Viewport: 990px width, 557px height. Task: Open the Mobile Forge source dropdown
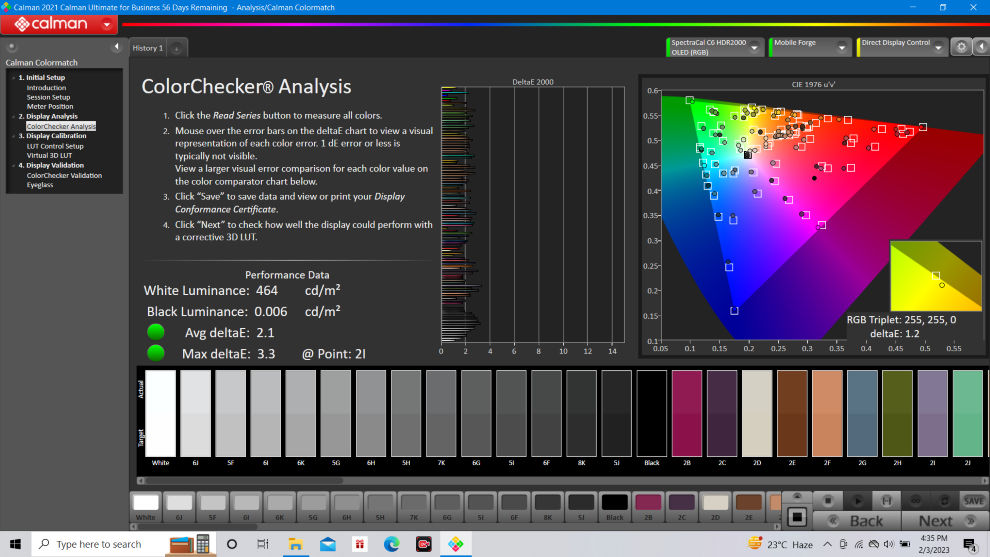pyautogui.click(x=842, y=47)
